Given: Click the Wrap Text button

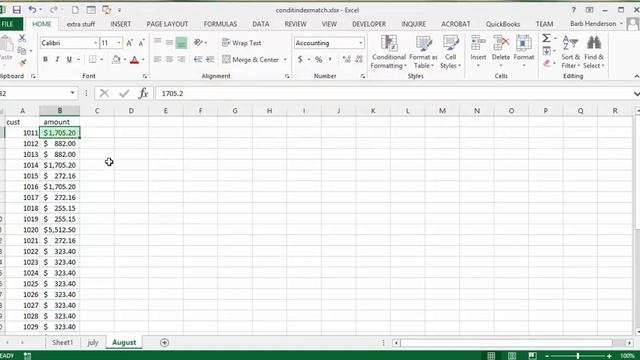Looking at the screenshot, I should pyautogui.click(x=242, y=43).
